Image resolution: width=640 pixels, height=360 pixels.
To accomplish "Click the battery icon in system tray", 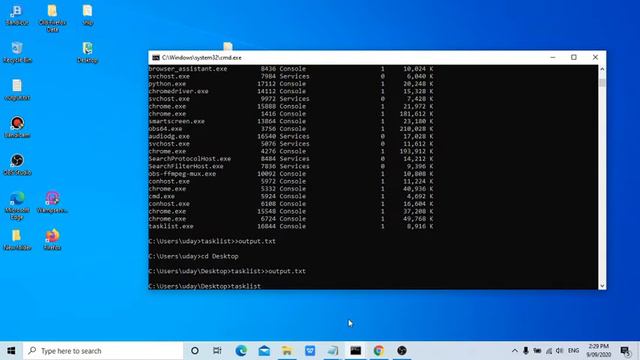I will [x=537, y=351].
